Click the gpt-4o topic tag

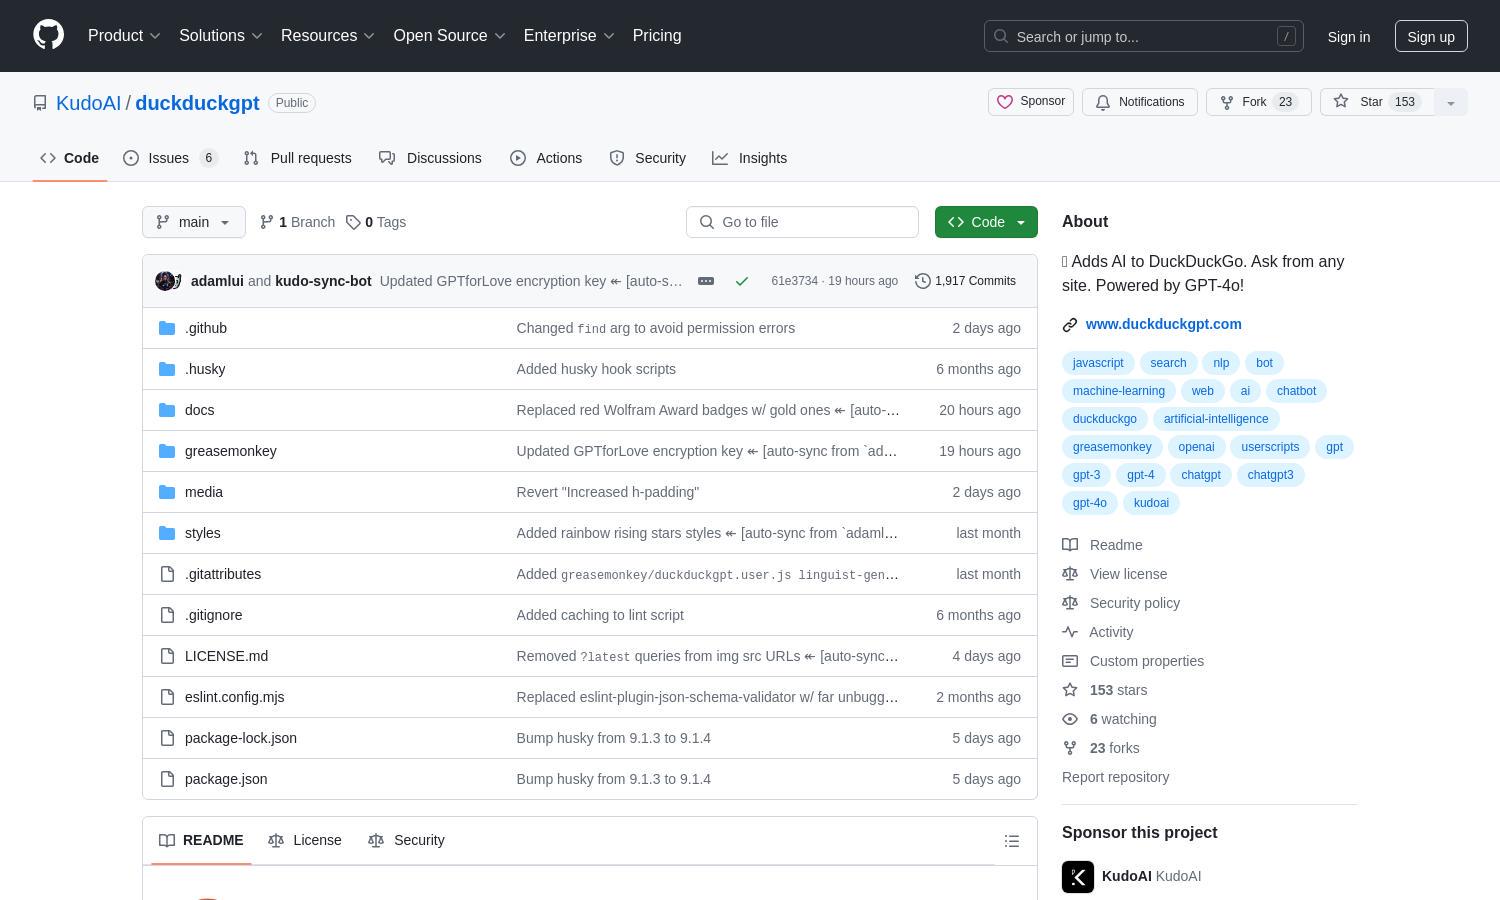coord(1090,503)
